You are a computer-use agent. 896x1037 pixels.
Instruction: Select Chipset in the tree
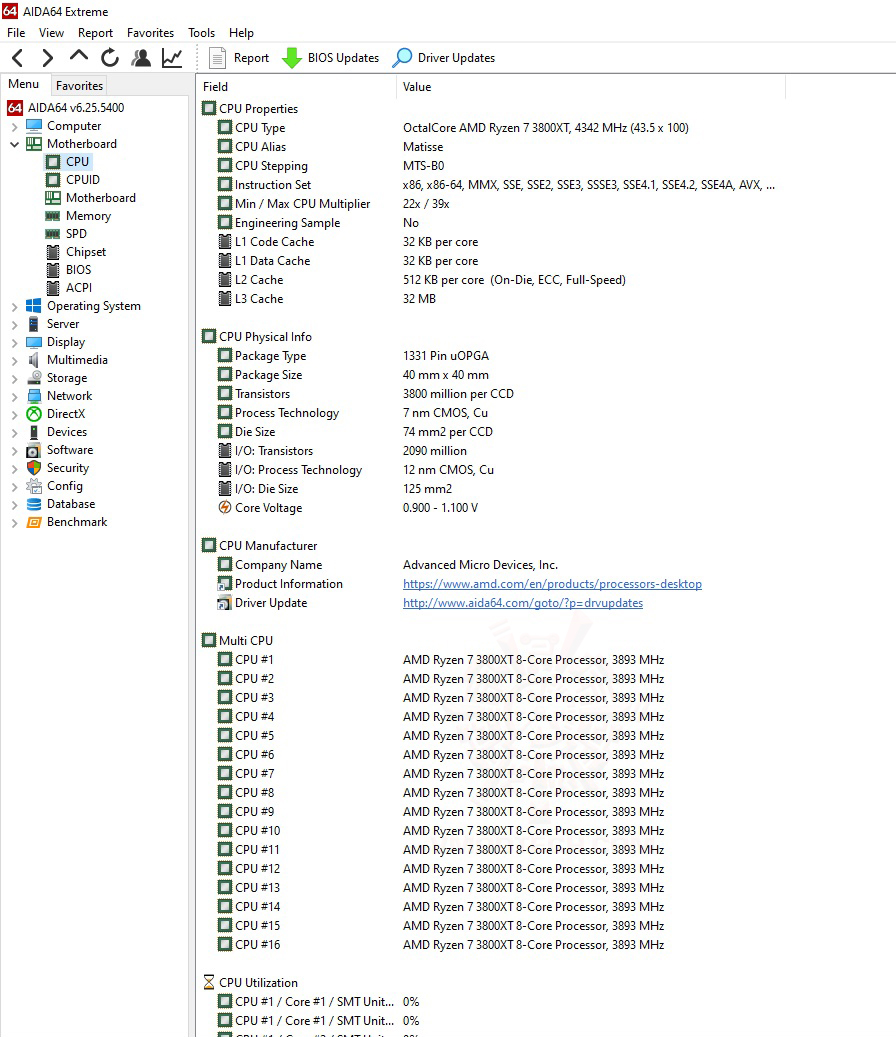86,252
